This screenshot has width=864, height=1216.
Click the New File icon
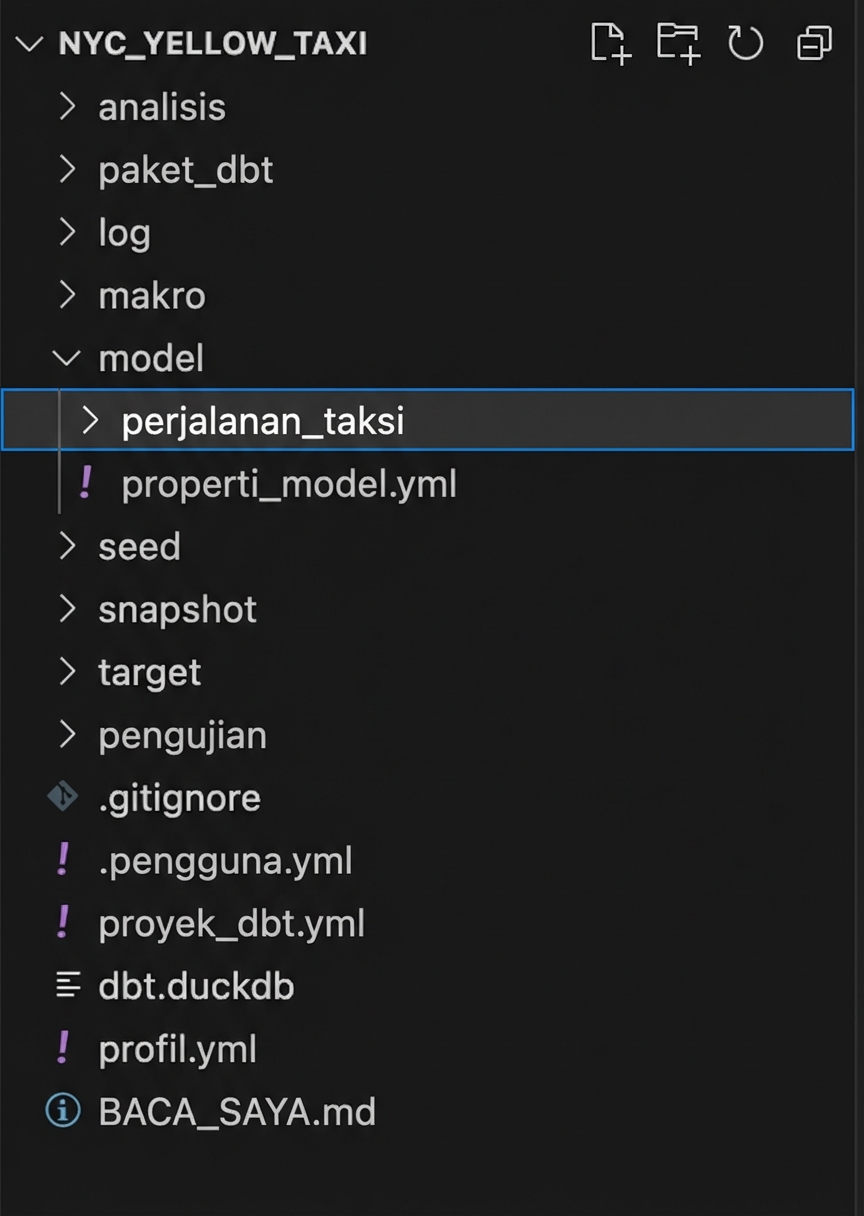tap(610, 43)
